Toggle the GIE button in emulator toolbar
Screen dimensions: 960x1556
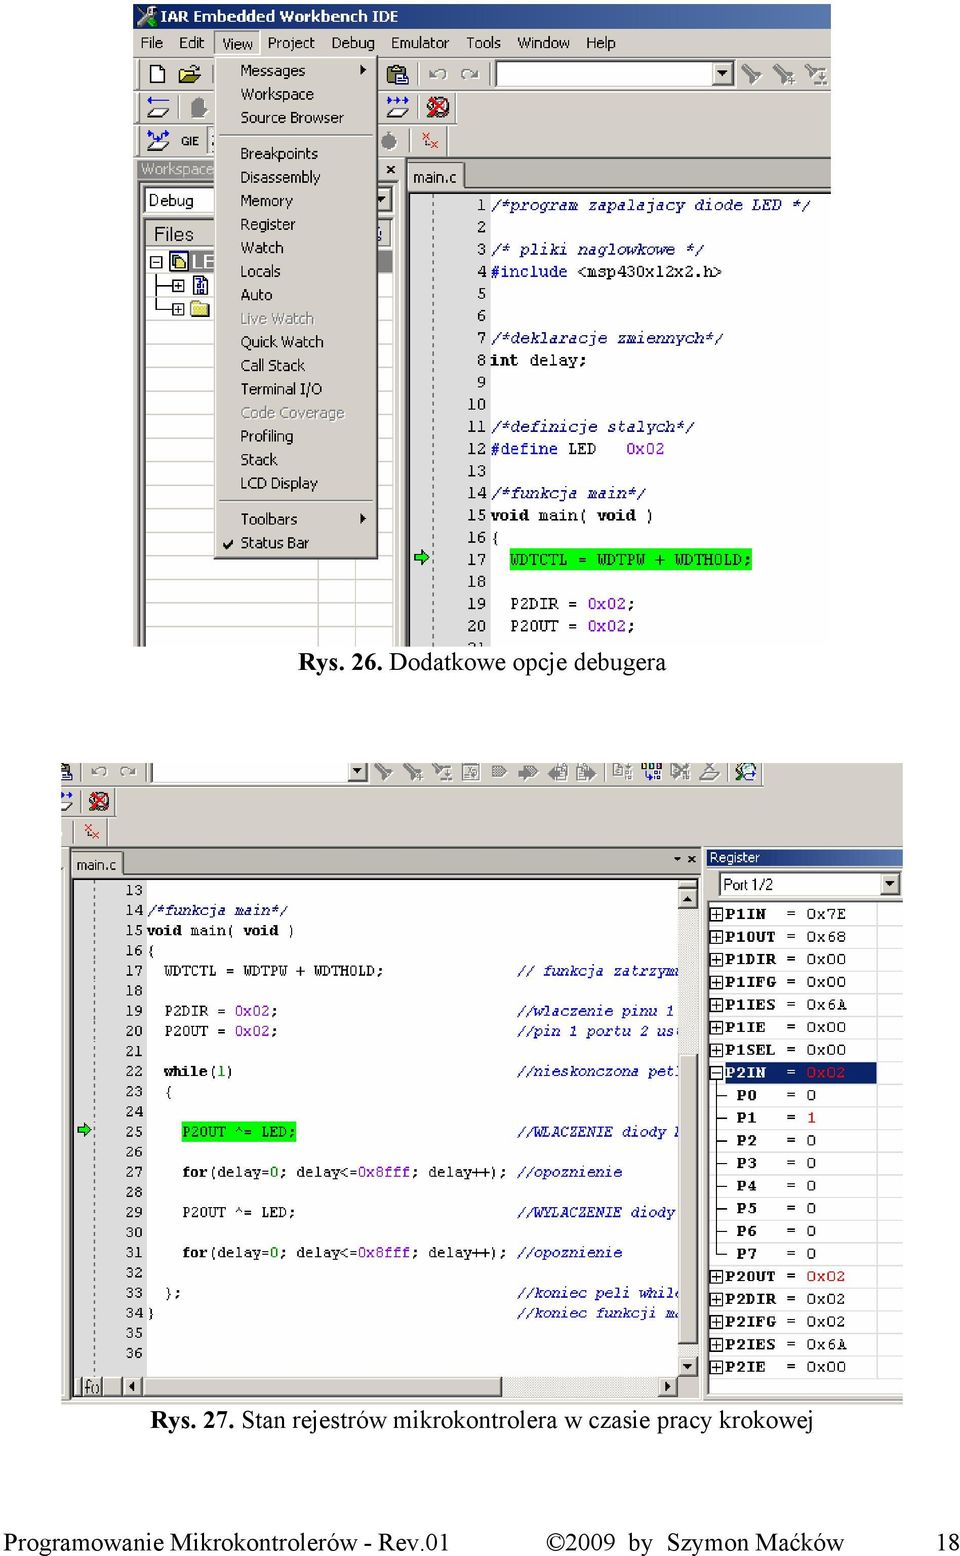coord(190,141)
